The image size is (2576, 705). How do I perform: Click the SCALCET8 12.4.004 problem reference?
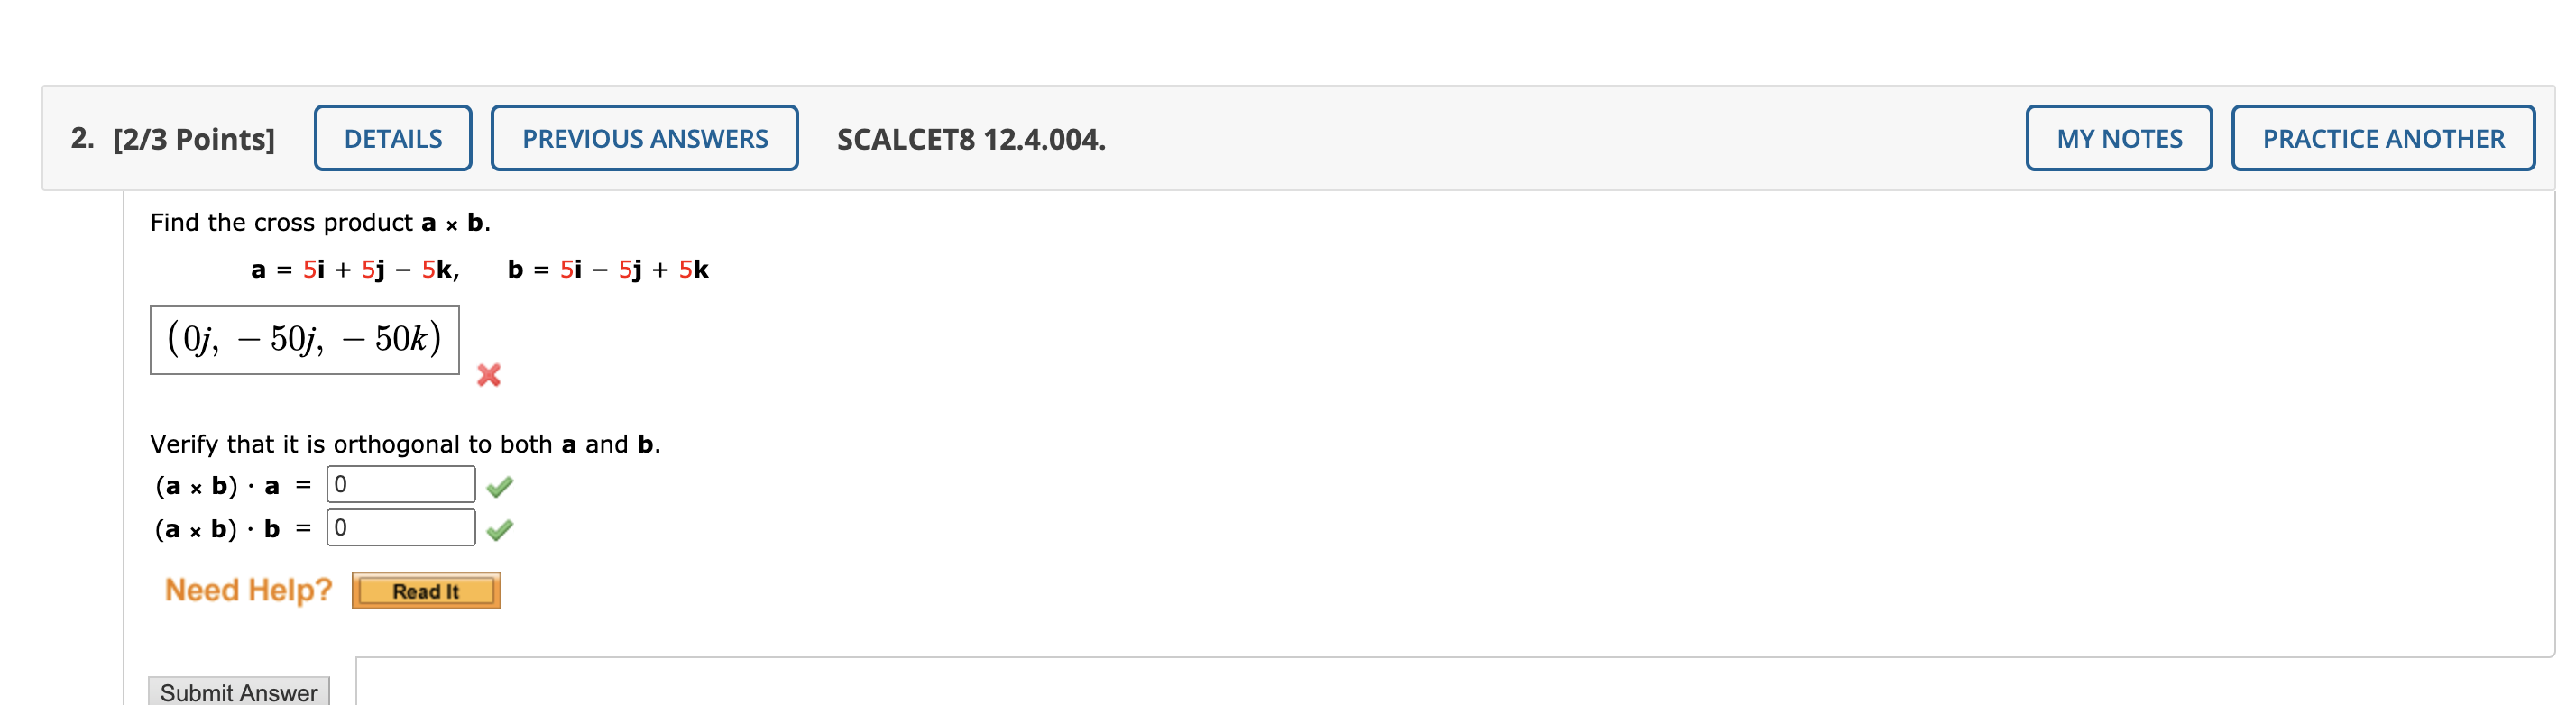(x=969, y=138)
